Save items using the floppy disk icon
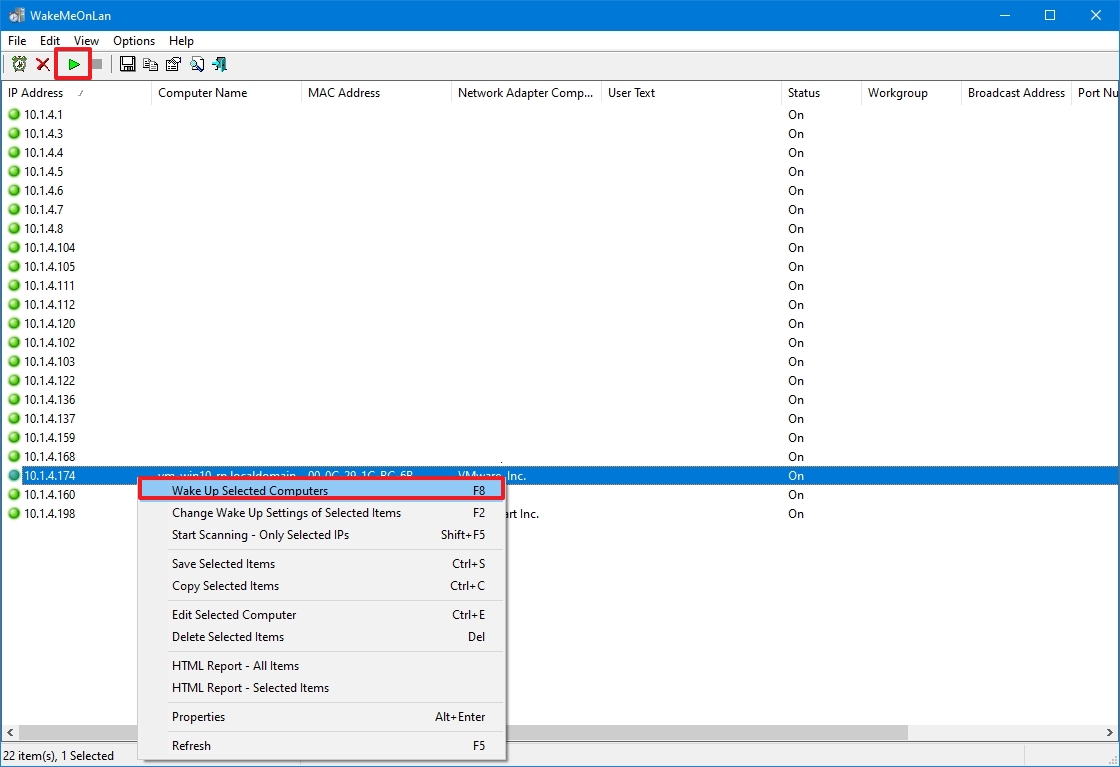Image resolution: width=1120 pixels, height=767 pixels. coord(127,63)
